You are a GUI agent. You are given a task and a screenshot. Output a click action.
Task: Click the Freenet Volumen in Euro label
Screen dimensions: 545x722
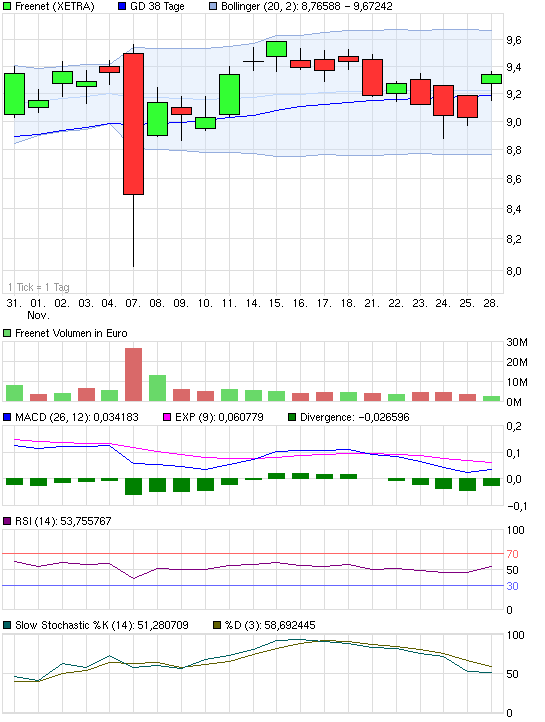71,333
